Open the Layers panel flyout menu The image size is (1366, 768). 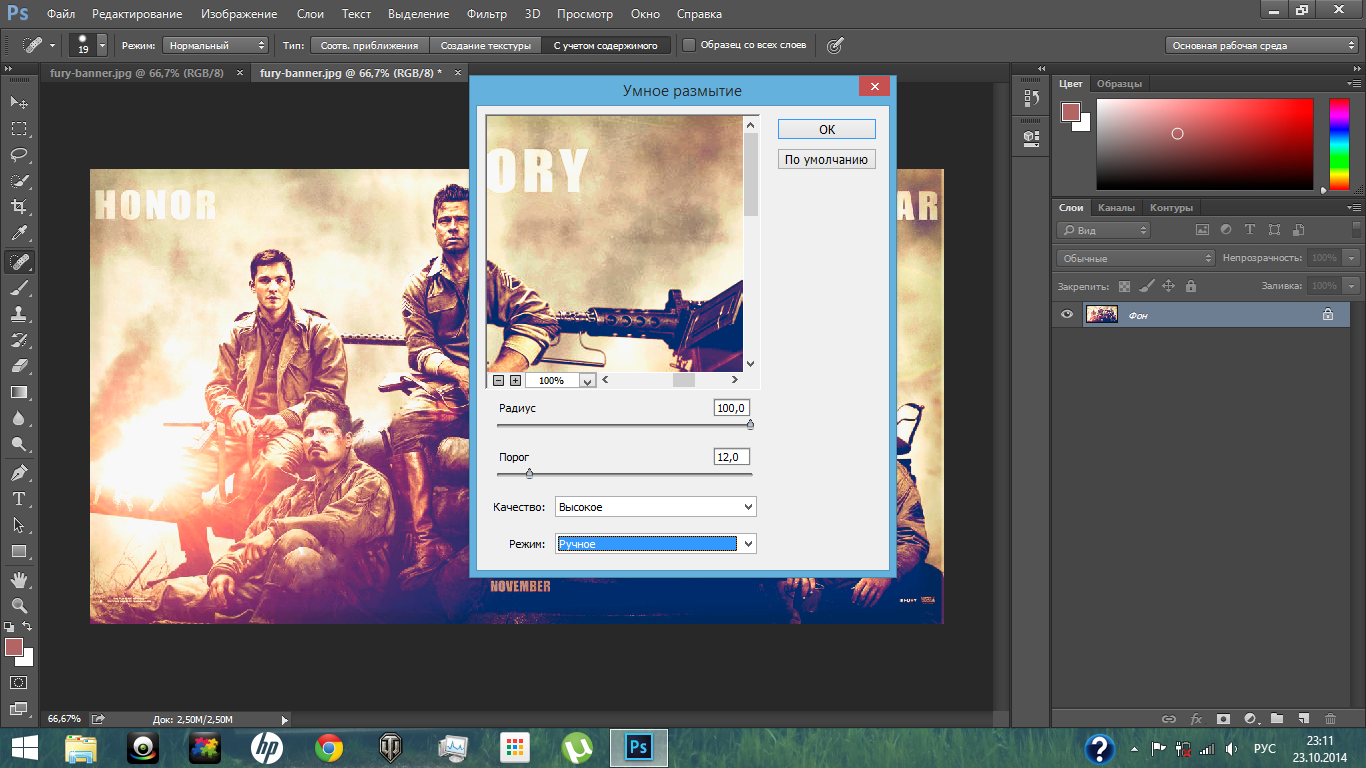[1354, 207]
